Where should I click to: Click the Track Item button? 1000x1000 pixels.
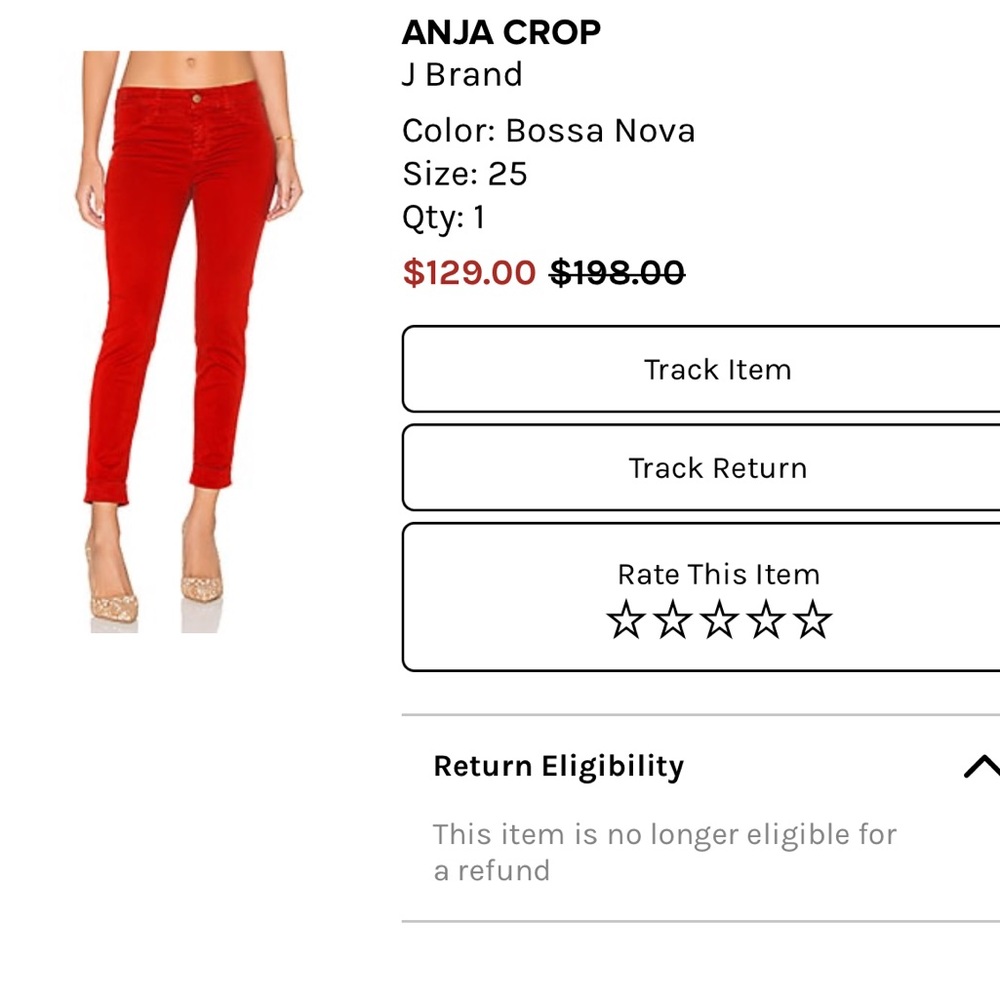pyautogui.click(x=719, y=369)
